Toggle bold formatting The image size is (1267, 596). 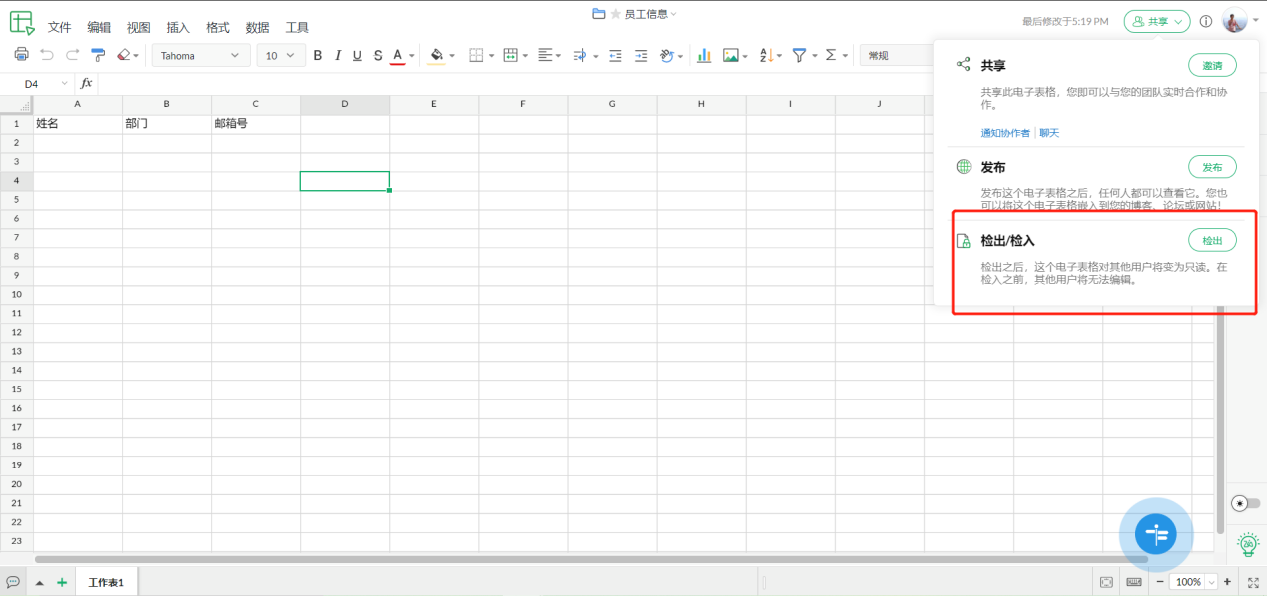[x=318, y=55]
